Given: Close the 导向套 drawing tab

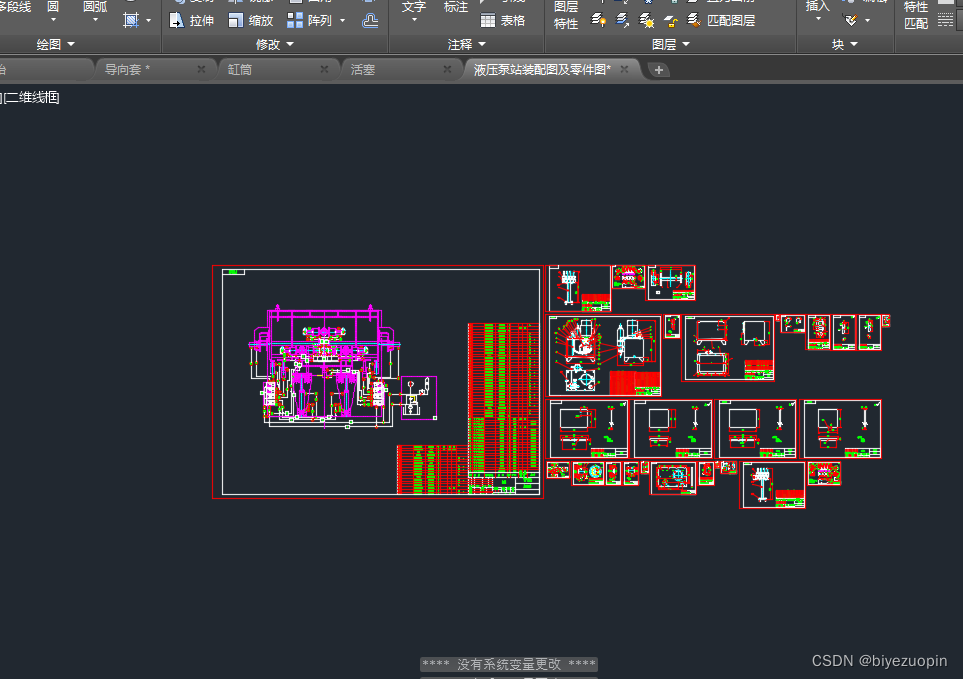Looking at the screenshot, I should 201,69.
